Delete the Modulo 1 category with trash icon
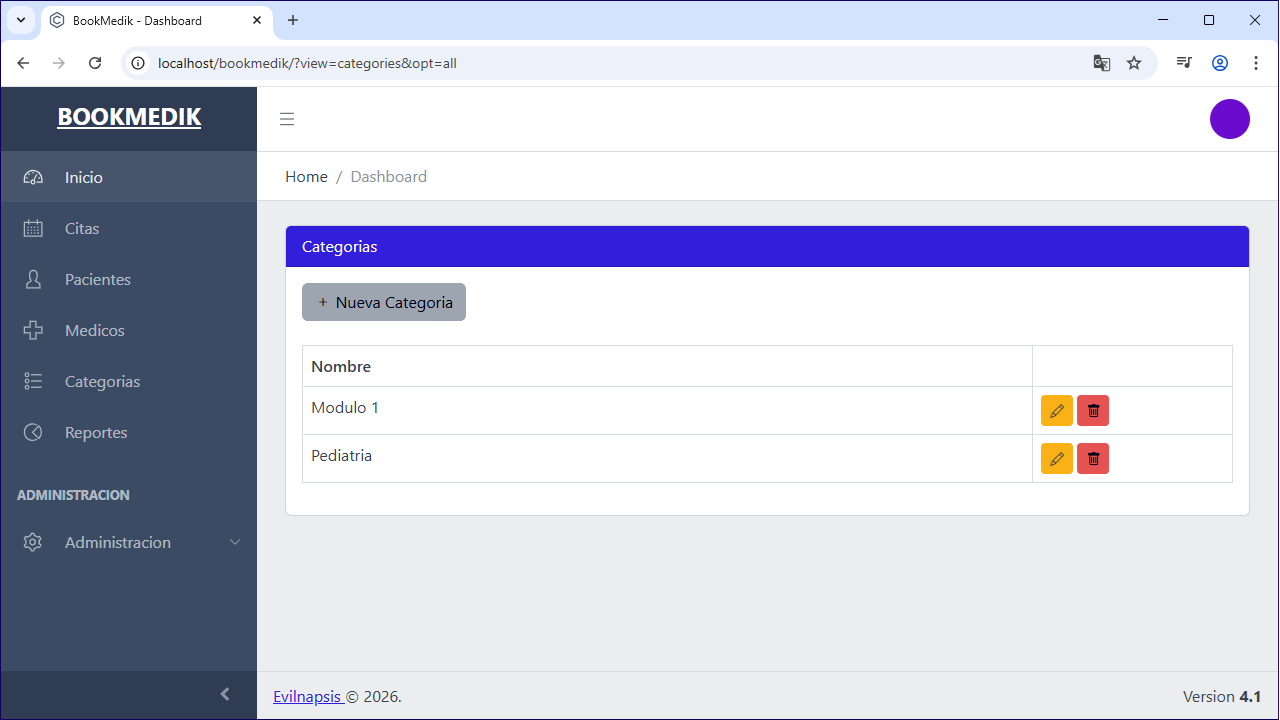1280x720 pixels. pyautogui.click(x=1093, y=411)
